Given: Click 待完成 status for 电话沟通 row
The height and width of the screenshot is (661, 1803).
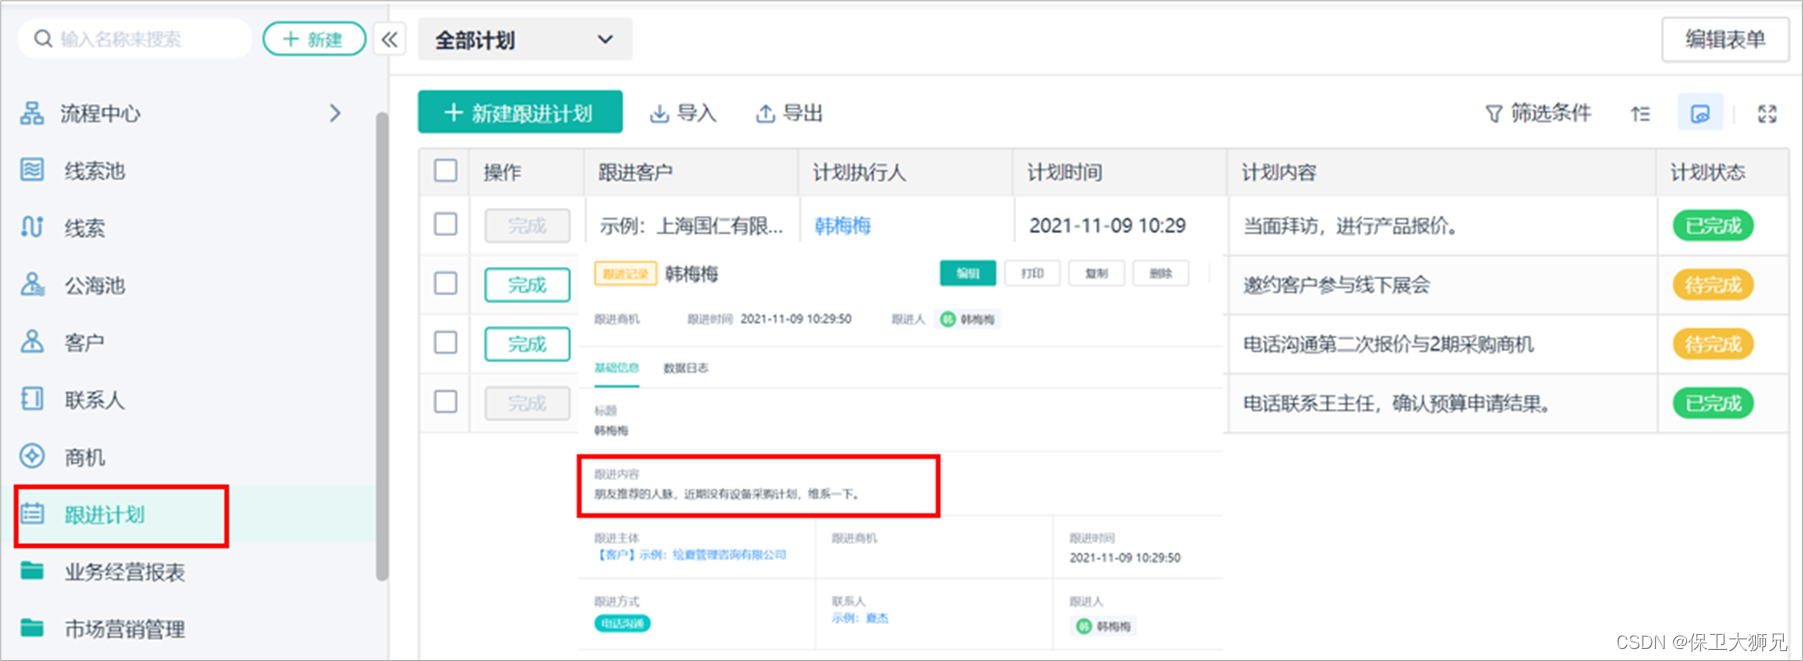Looking at the screenshot, I should (x=1713, y=344).
